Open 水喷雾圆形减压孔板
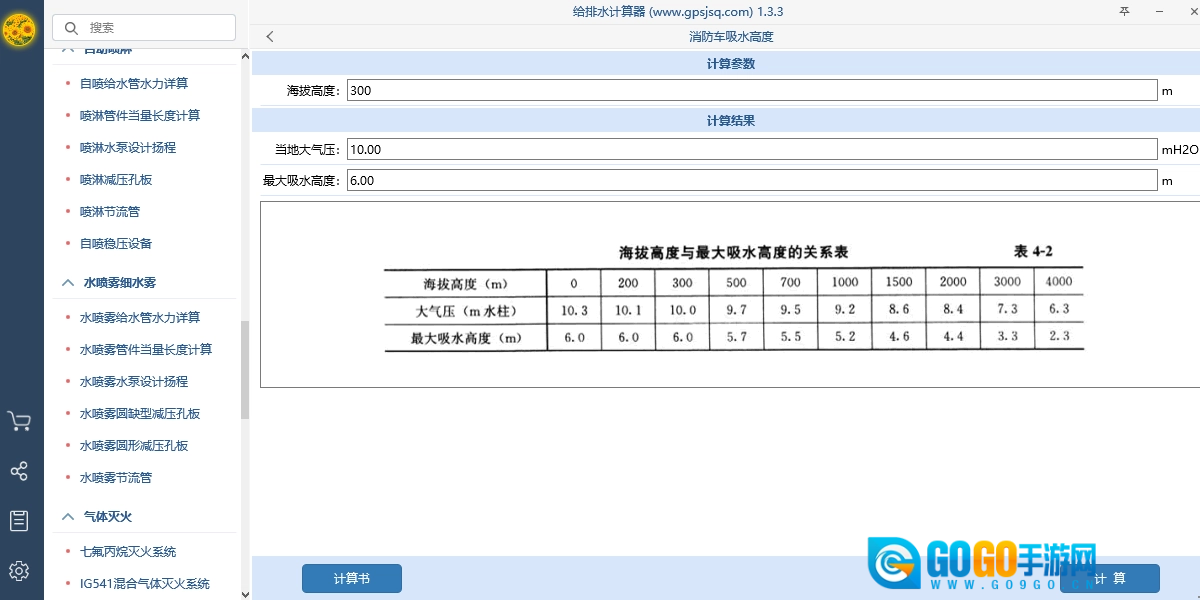This screenshot has height=600, width=1200. click(134, 446)
